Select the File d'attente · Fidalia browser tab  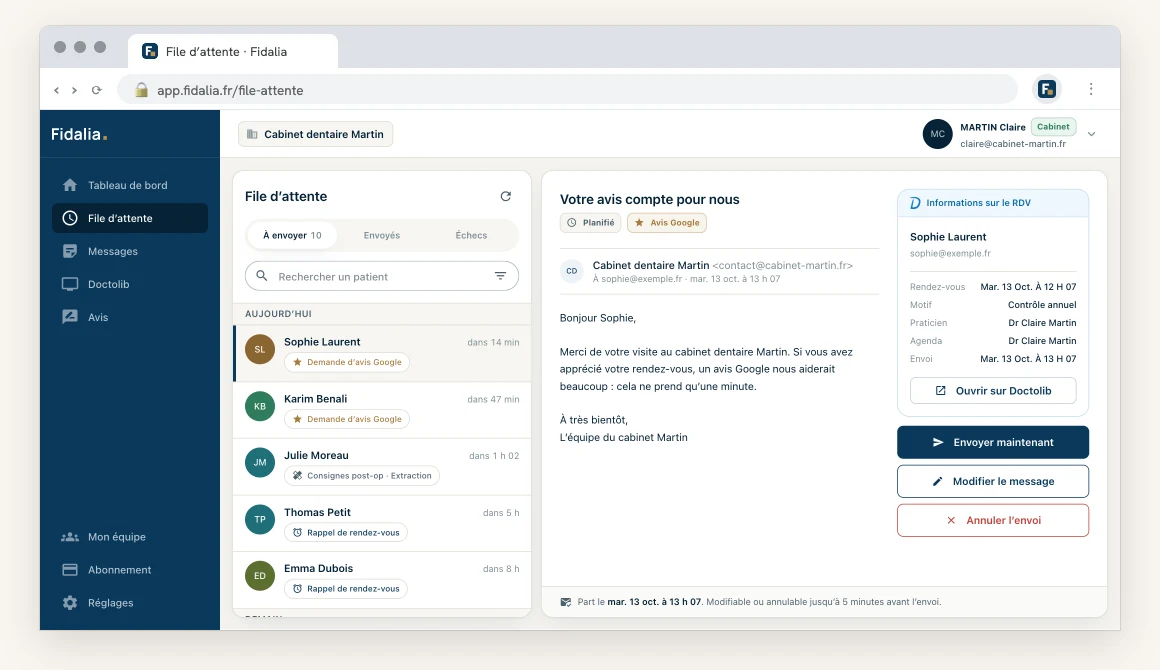pyautogui.click(x=232, y=51)
